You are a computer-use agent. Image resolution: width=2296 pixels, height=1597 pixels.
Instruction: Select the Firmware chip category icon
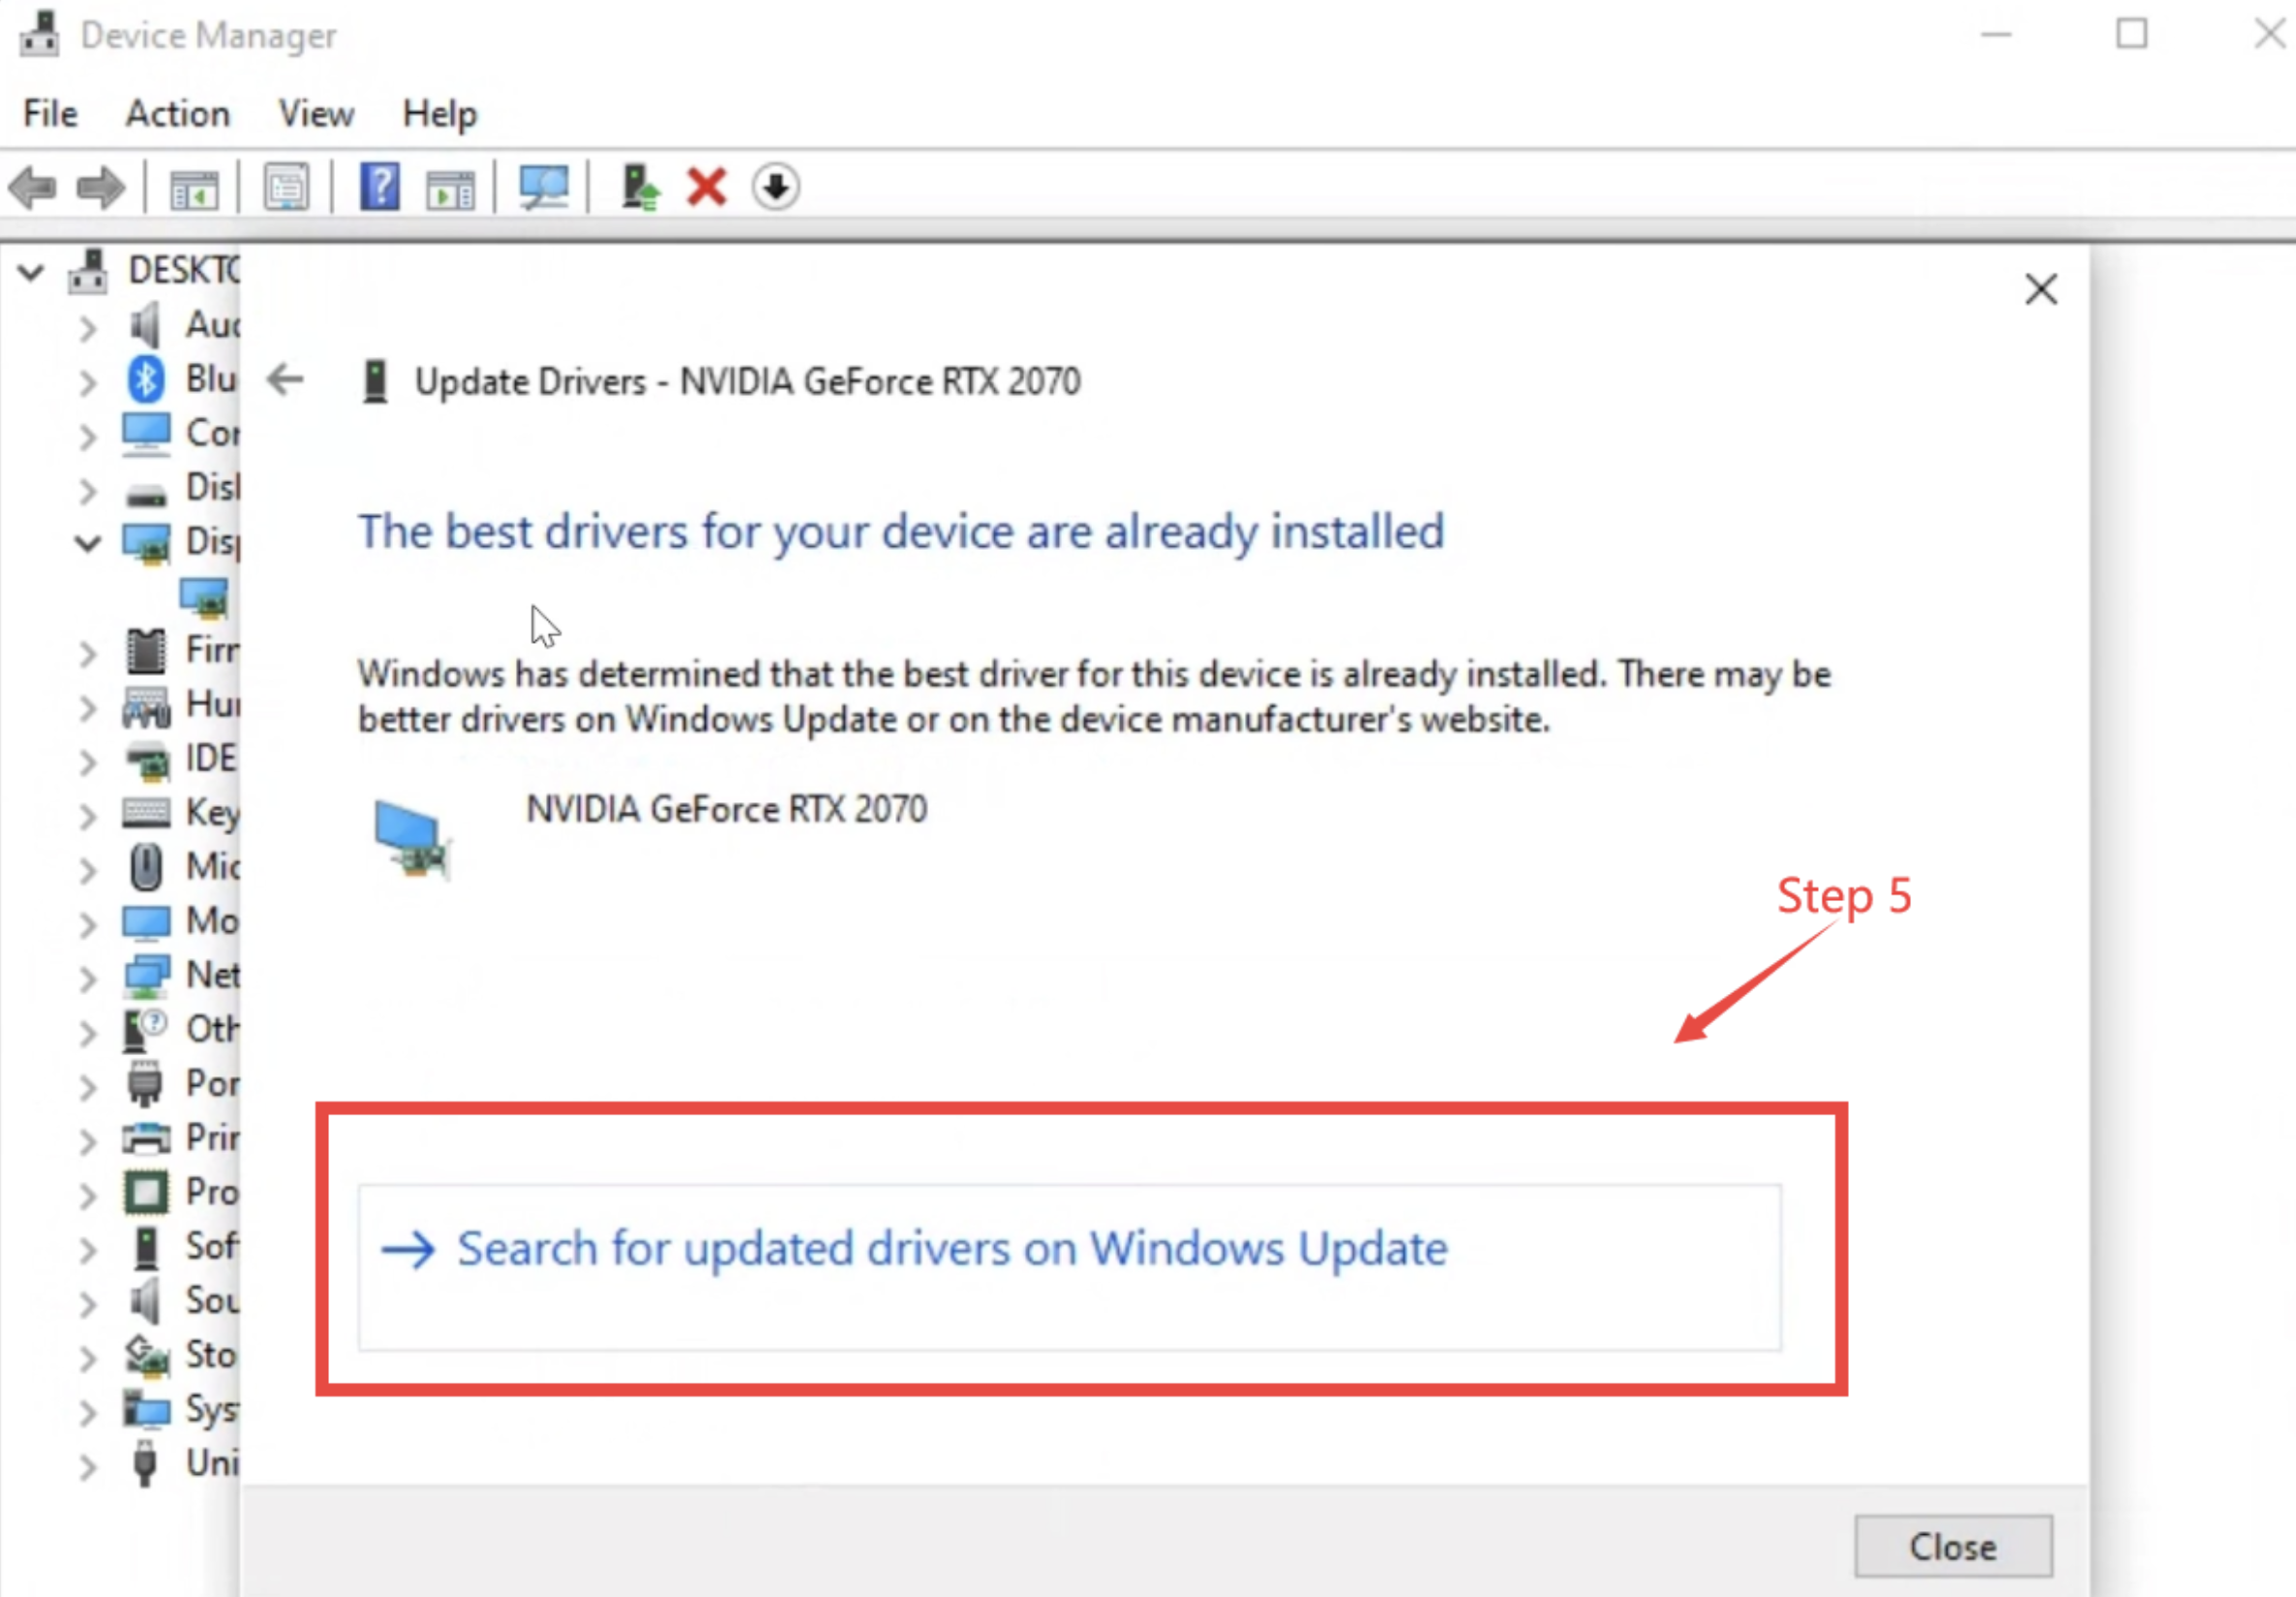(146, 651)
